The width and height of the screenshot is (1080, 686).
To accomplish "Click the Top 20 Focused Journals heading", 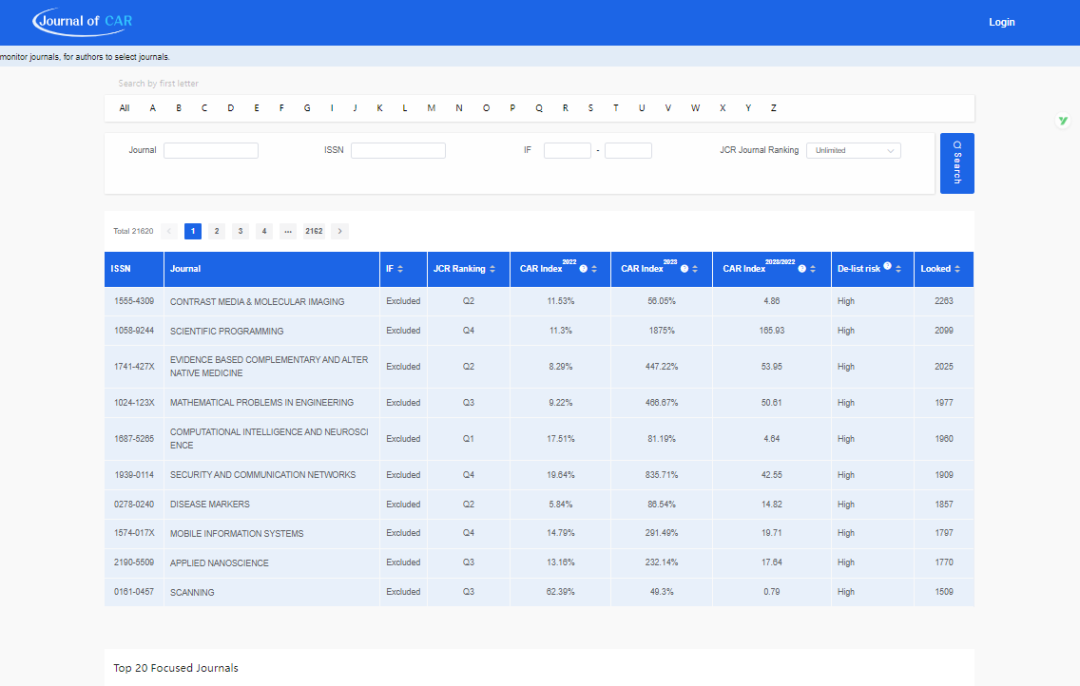I will (176, 668).
